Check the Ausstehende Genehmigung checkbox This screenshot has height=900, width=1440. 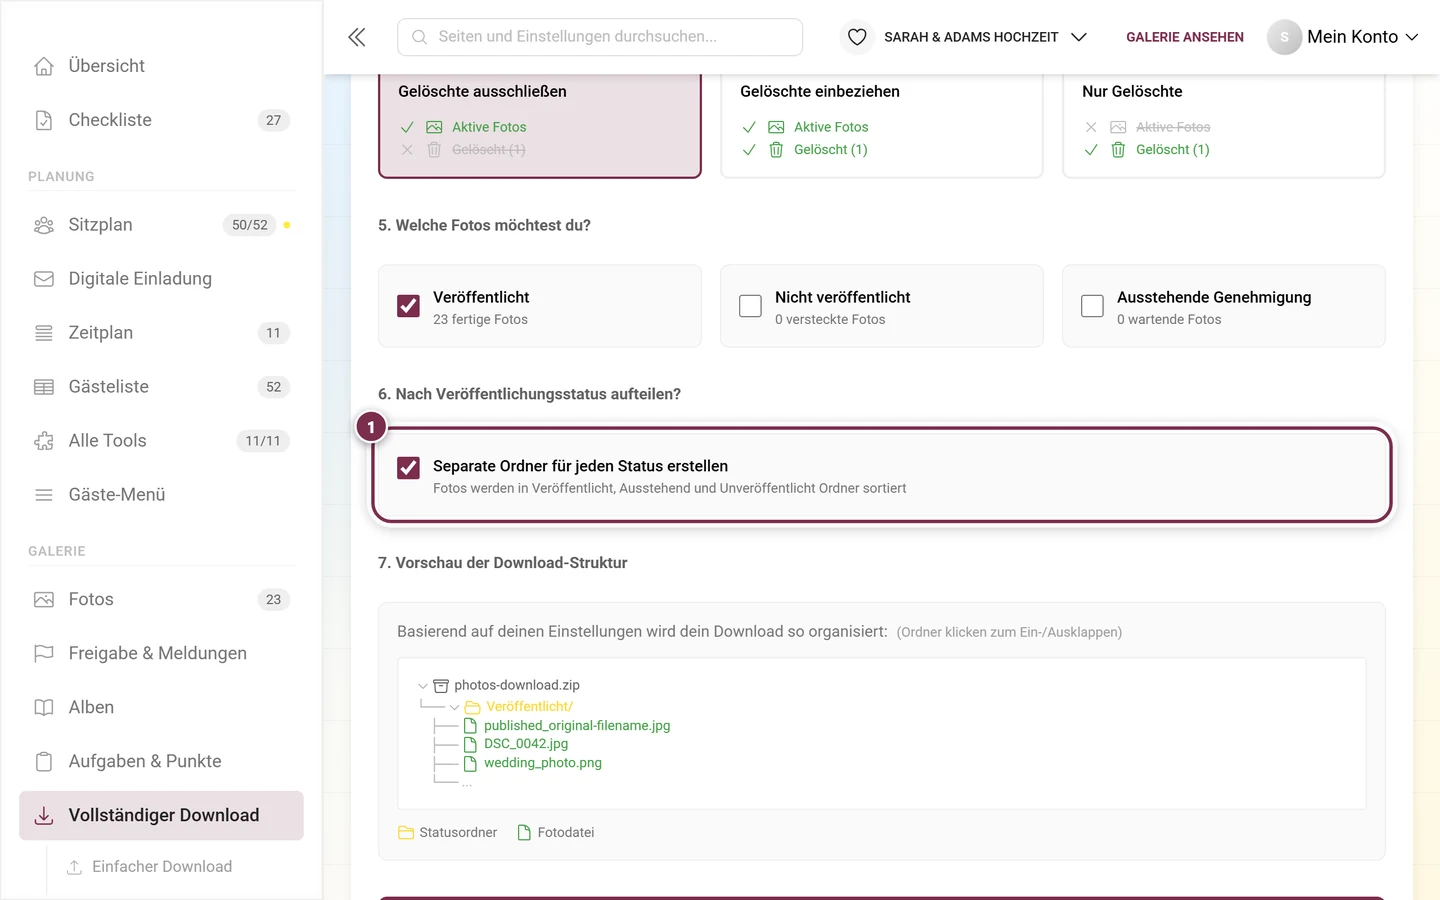pos(1092,306)
